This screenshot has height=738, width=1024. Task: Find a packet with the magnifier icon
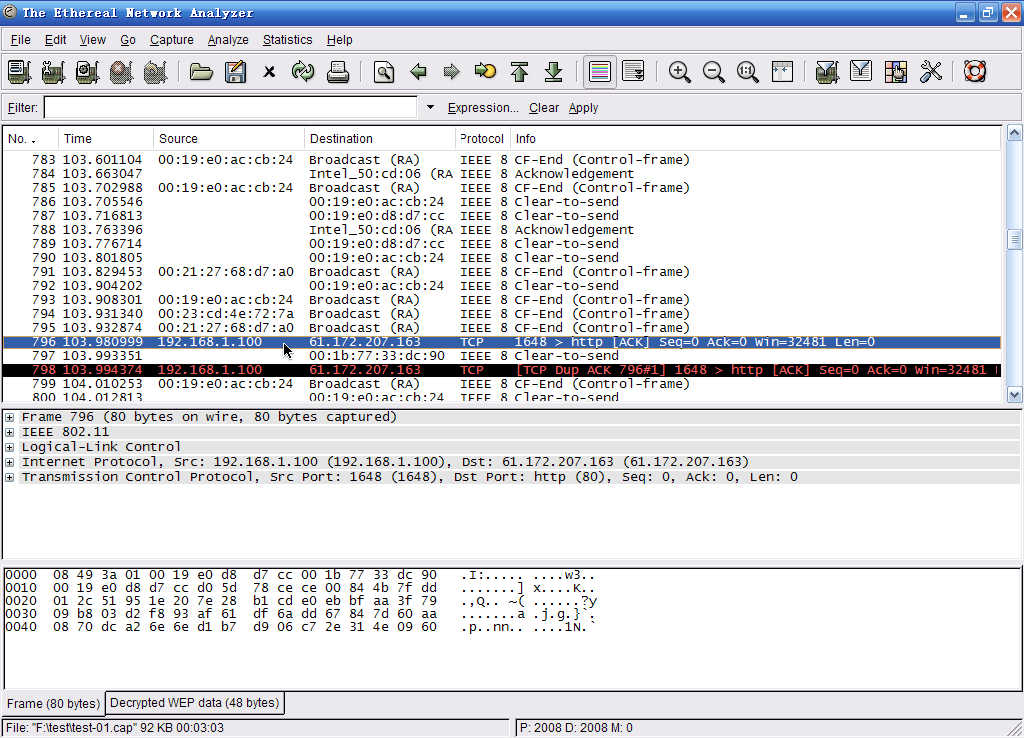pyautogui.click(x=384, y=72)
